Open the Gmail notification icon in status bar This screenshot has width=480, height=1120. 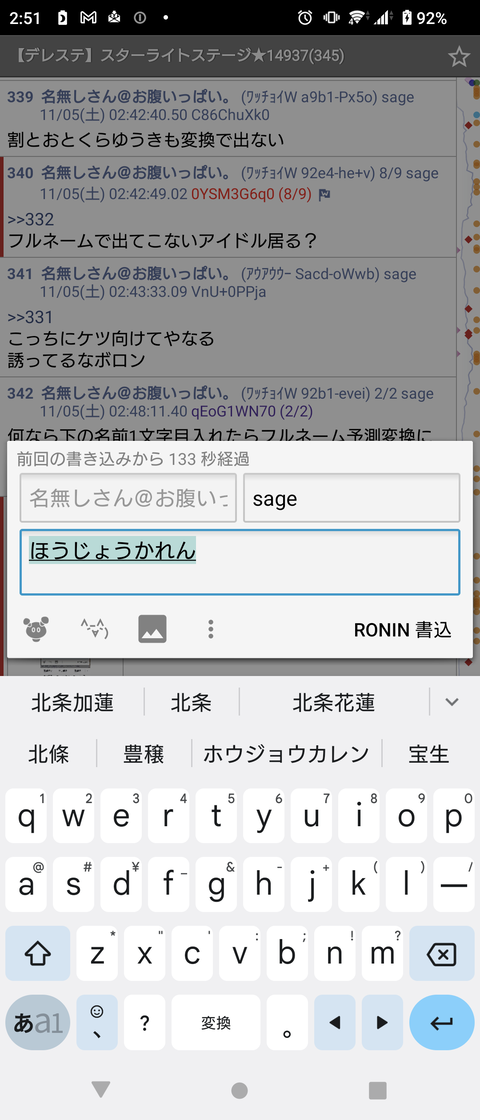click(88, 18)
